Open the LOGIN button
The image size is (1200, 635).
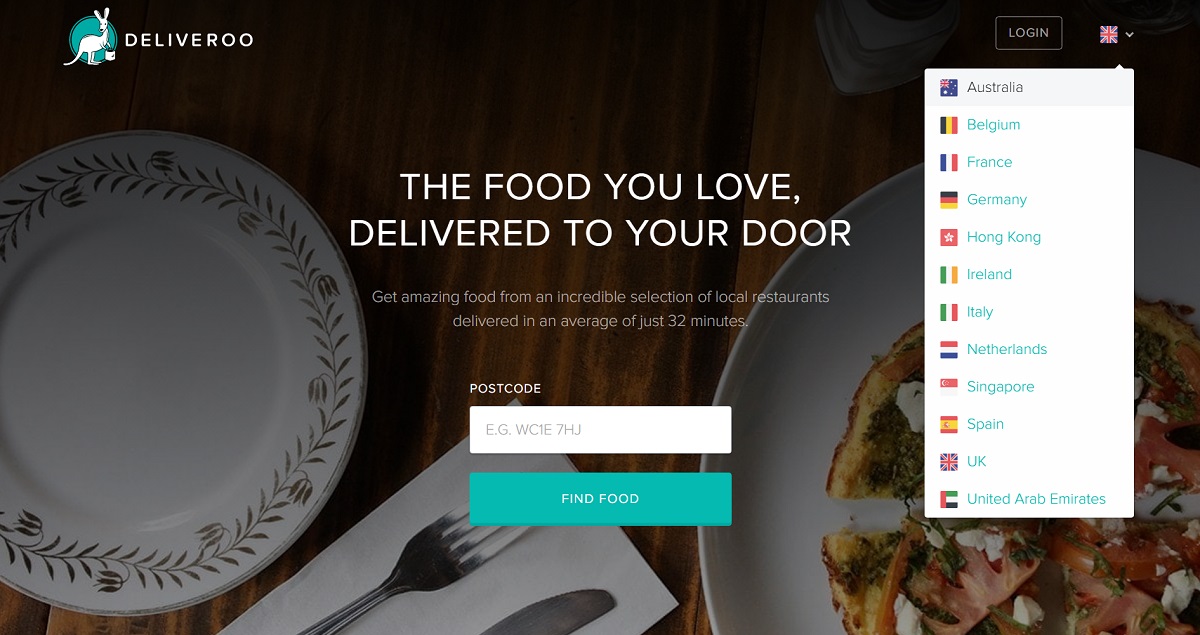point(1028,33)
